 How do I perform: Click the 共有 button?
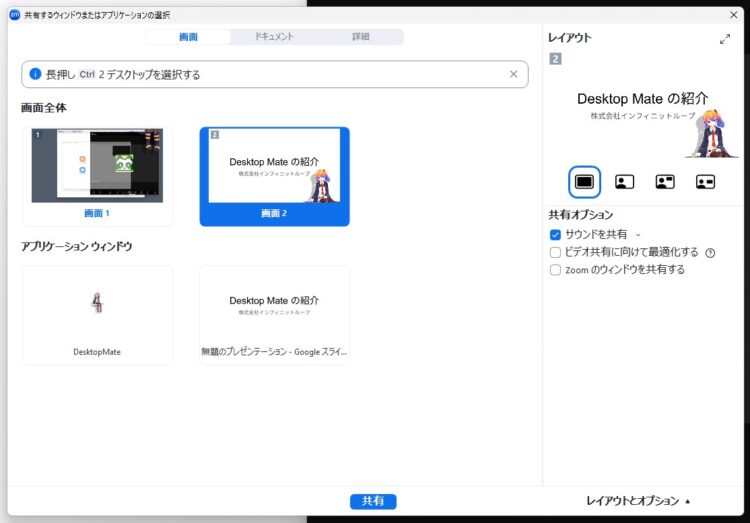pyautogui.click(x=373, y=501)
